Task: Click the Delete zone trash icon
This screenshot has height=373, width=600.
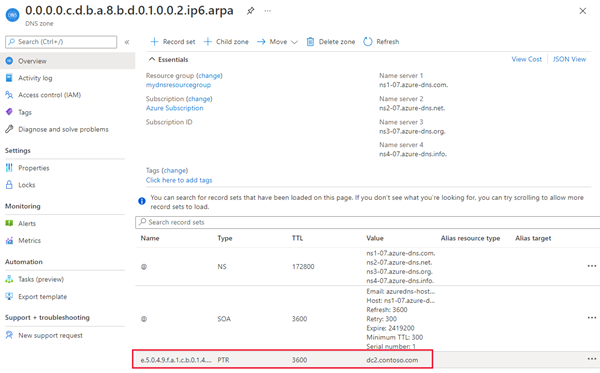Action: click(310, 42)
